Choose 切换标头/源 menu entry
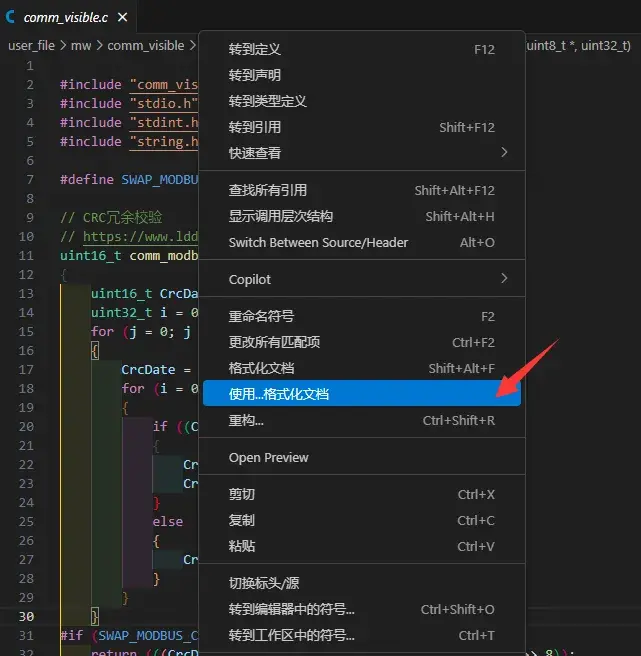This screenshot has width=641, height=656. (362, 583)
